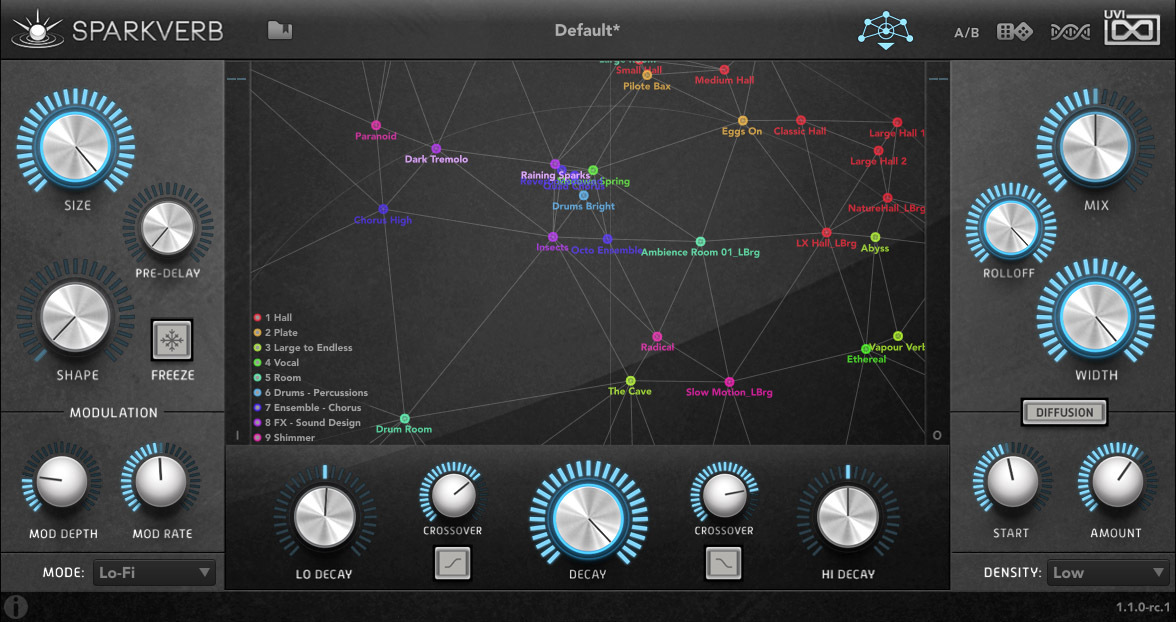Click the randomize dice icon

tap(1014, 32)
